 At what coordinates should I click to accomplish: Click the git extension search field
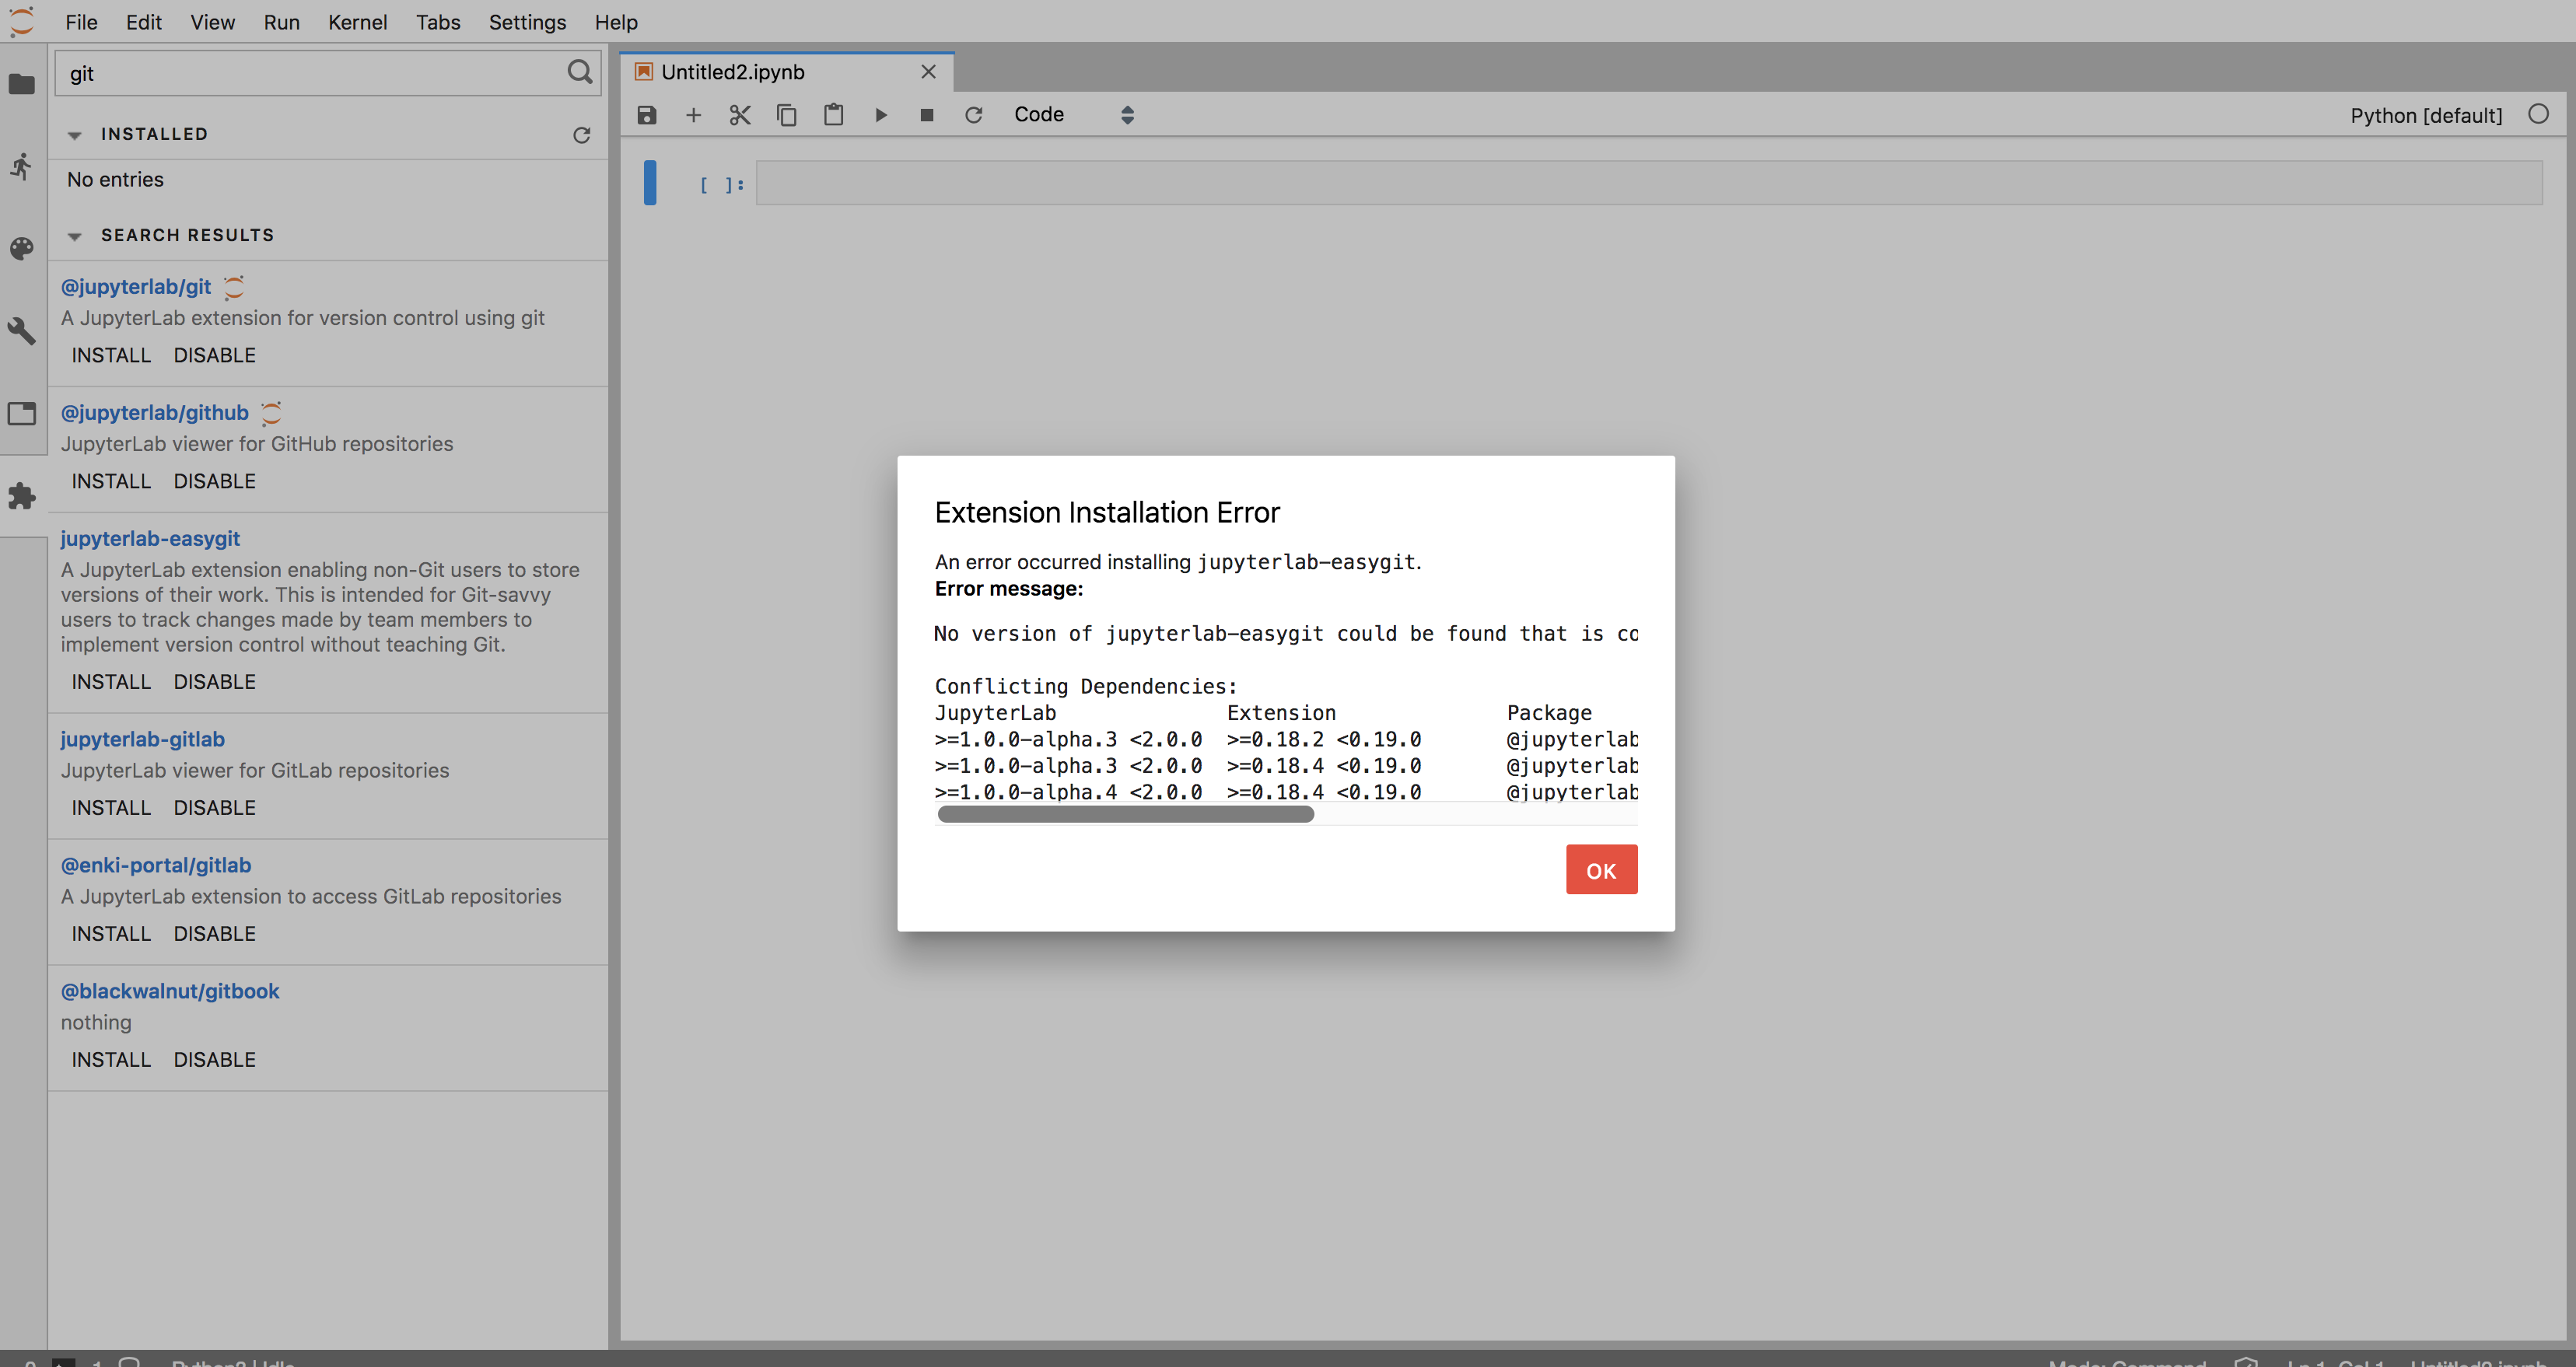tap(310, 73)
